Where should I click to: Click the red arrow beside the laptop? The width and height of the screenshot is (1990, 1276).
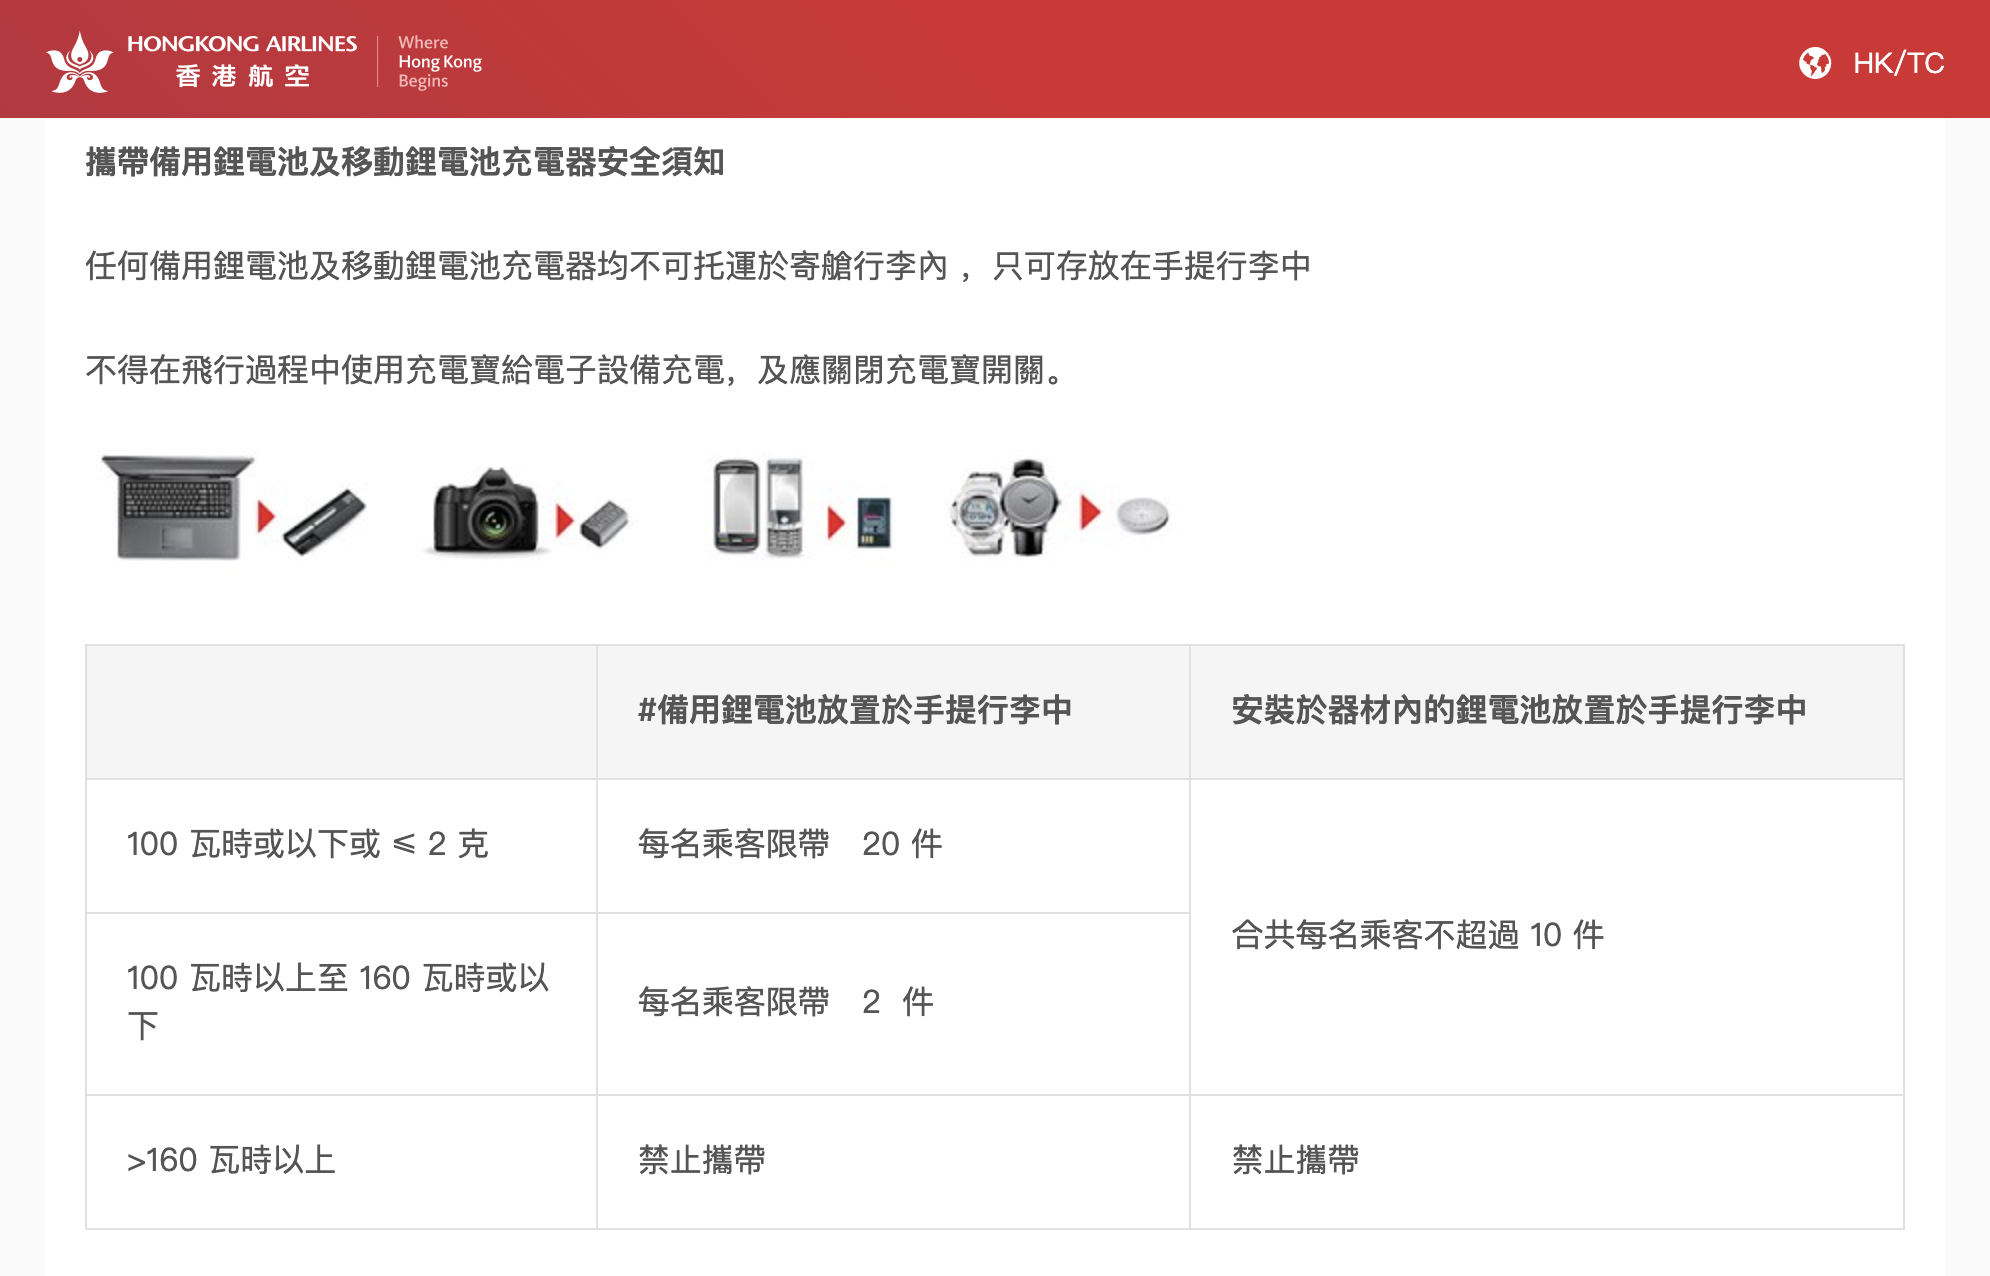(265, 516)
